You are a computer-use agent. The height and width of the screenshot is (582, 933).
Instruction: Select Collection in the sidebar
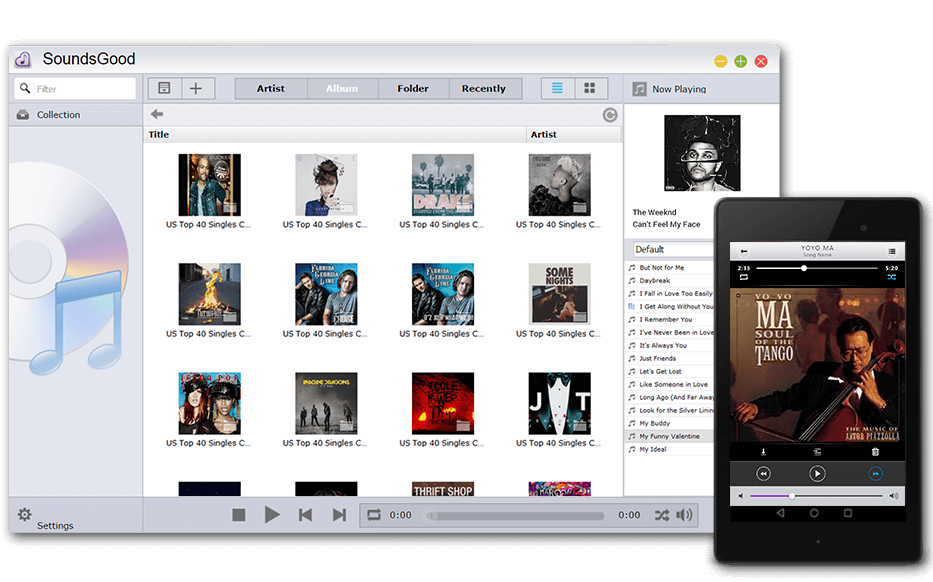pos(76,115)
